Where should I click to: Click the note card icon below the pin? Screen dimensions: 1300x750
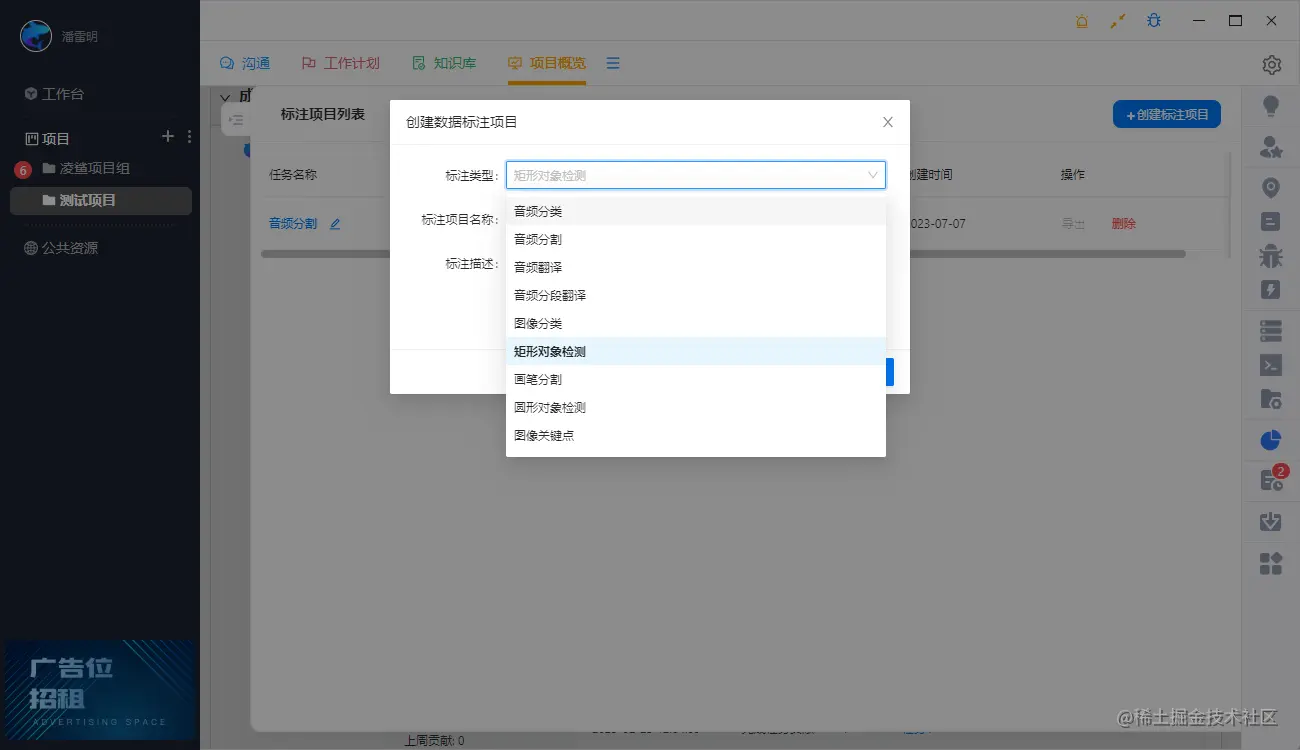[1271, 222]
